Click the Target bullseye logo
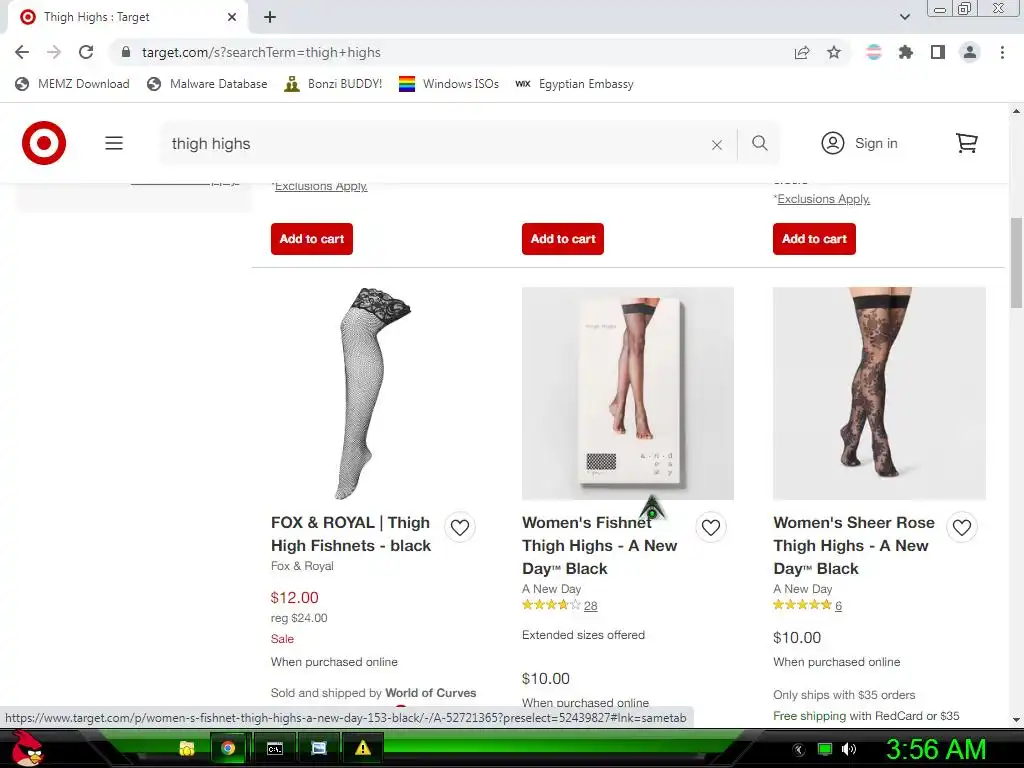Viewport: 1024px width, 768px height. tap(44, 143)
